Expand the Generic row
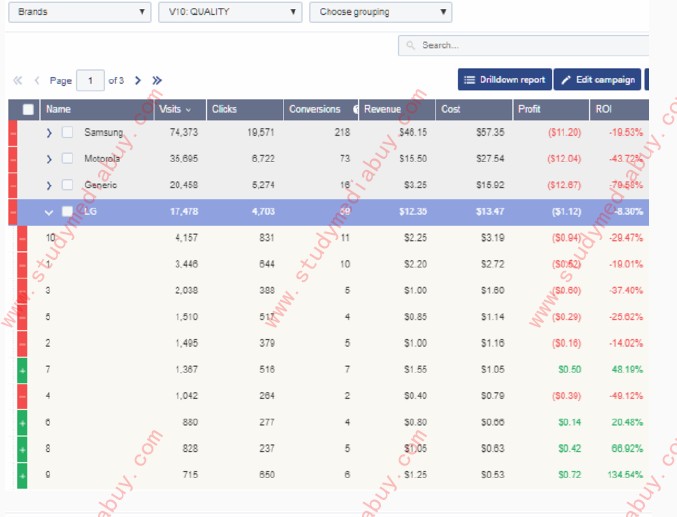Screen dimensions: 677x517 [x=49, y=186]
